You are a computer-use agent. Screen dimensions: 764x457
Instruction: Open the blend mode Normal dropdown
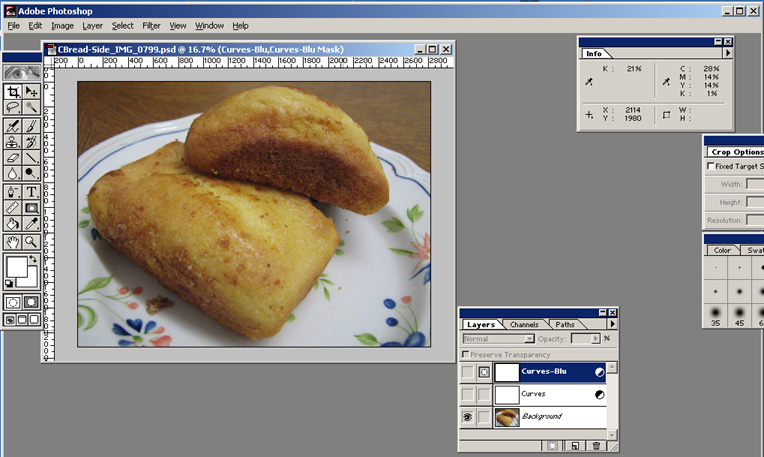click(x=498, y=339)
